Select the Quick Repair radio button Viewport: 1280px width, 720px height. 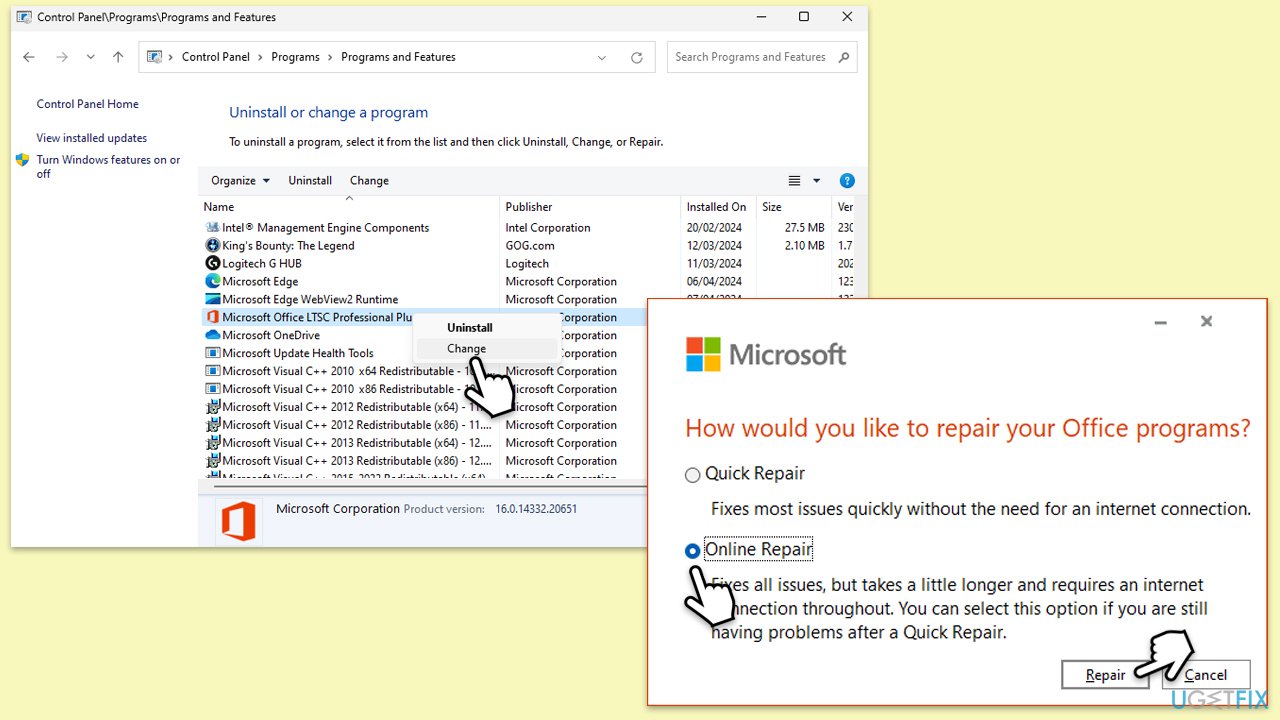point(693,475)
